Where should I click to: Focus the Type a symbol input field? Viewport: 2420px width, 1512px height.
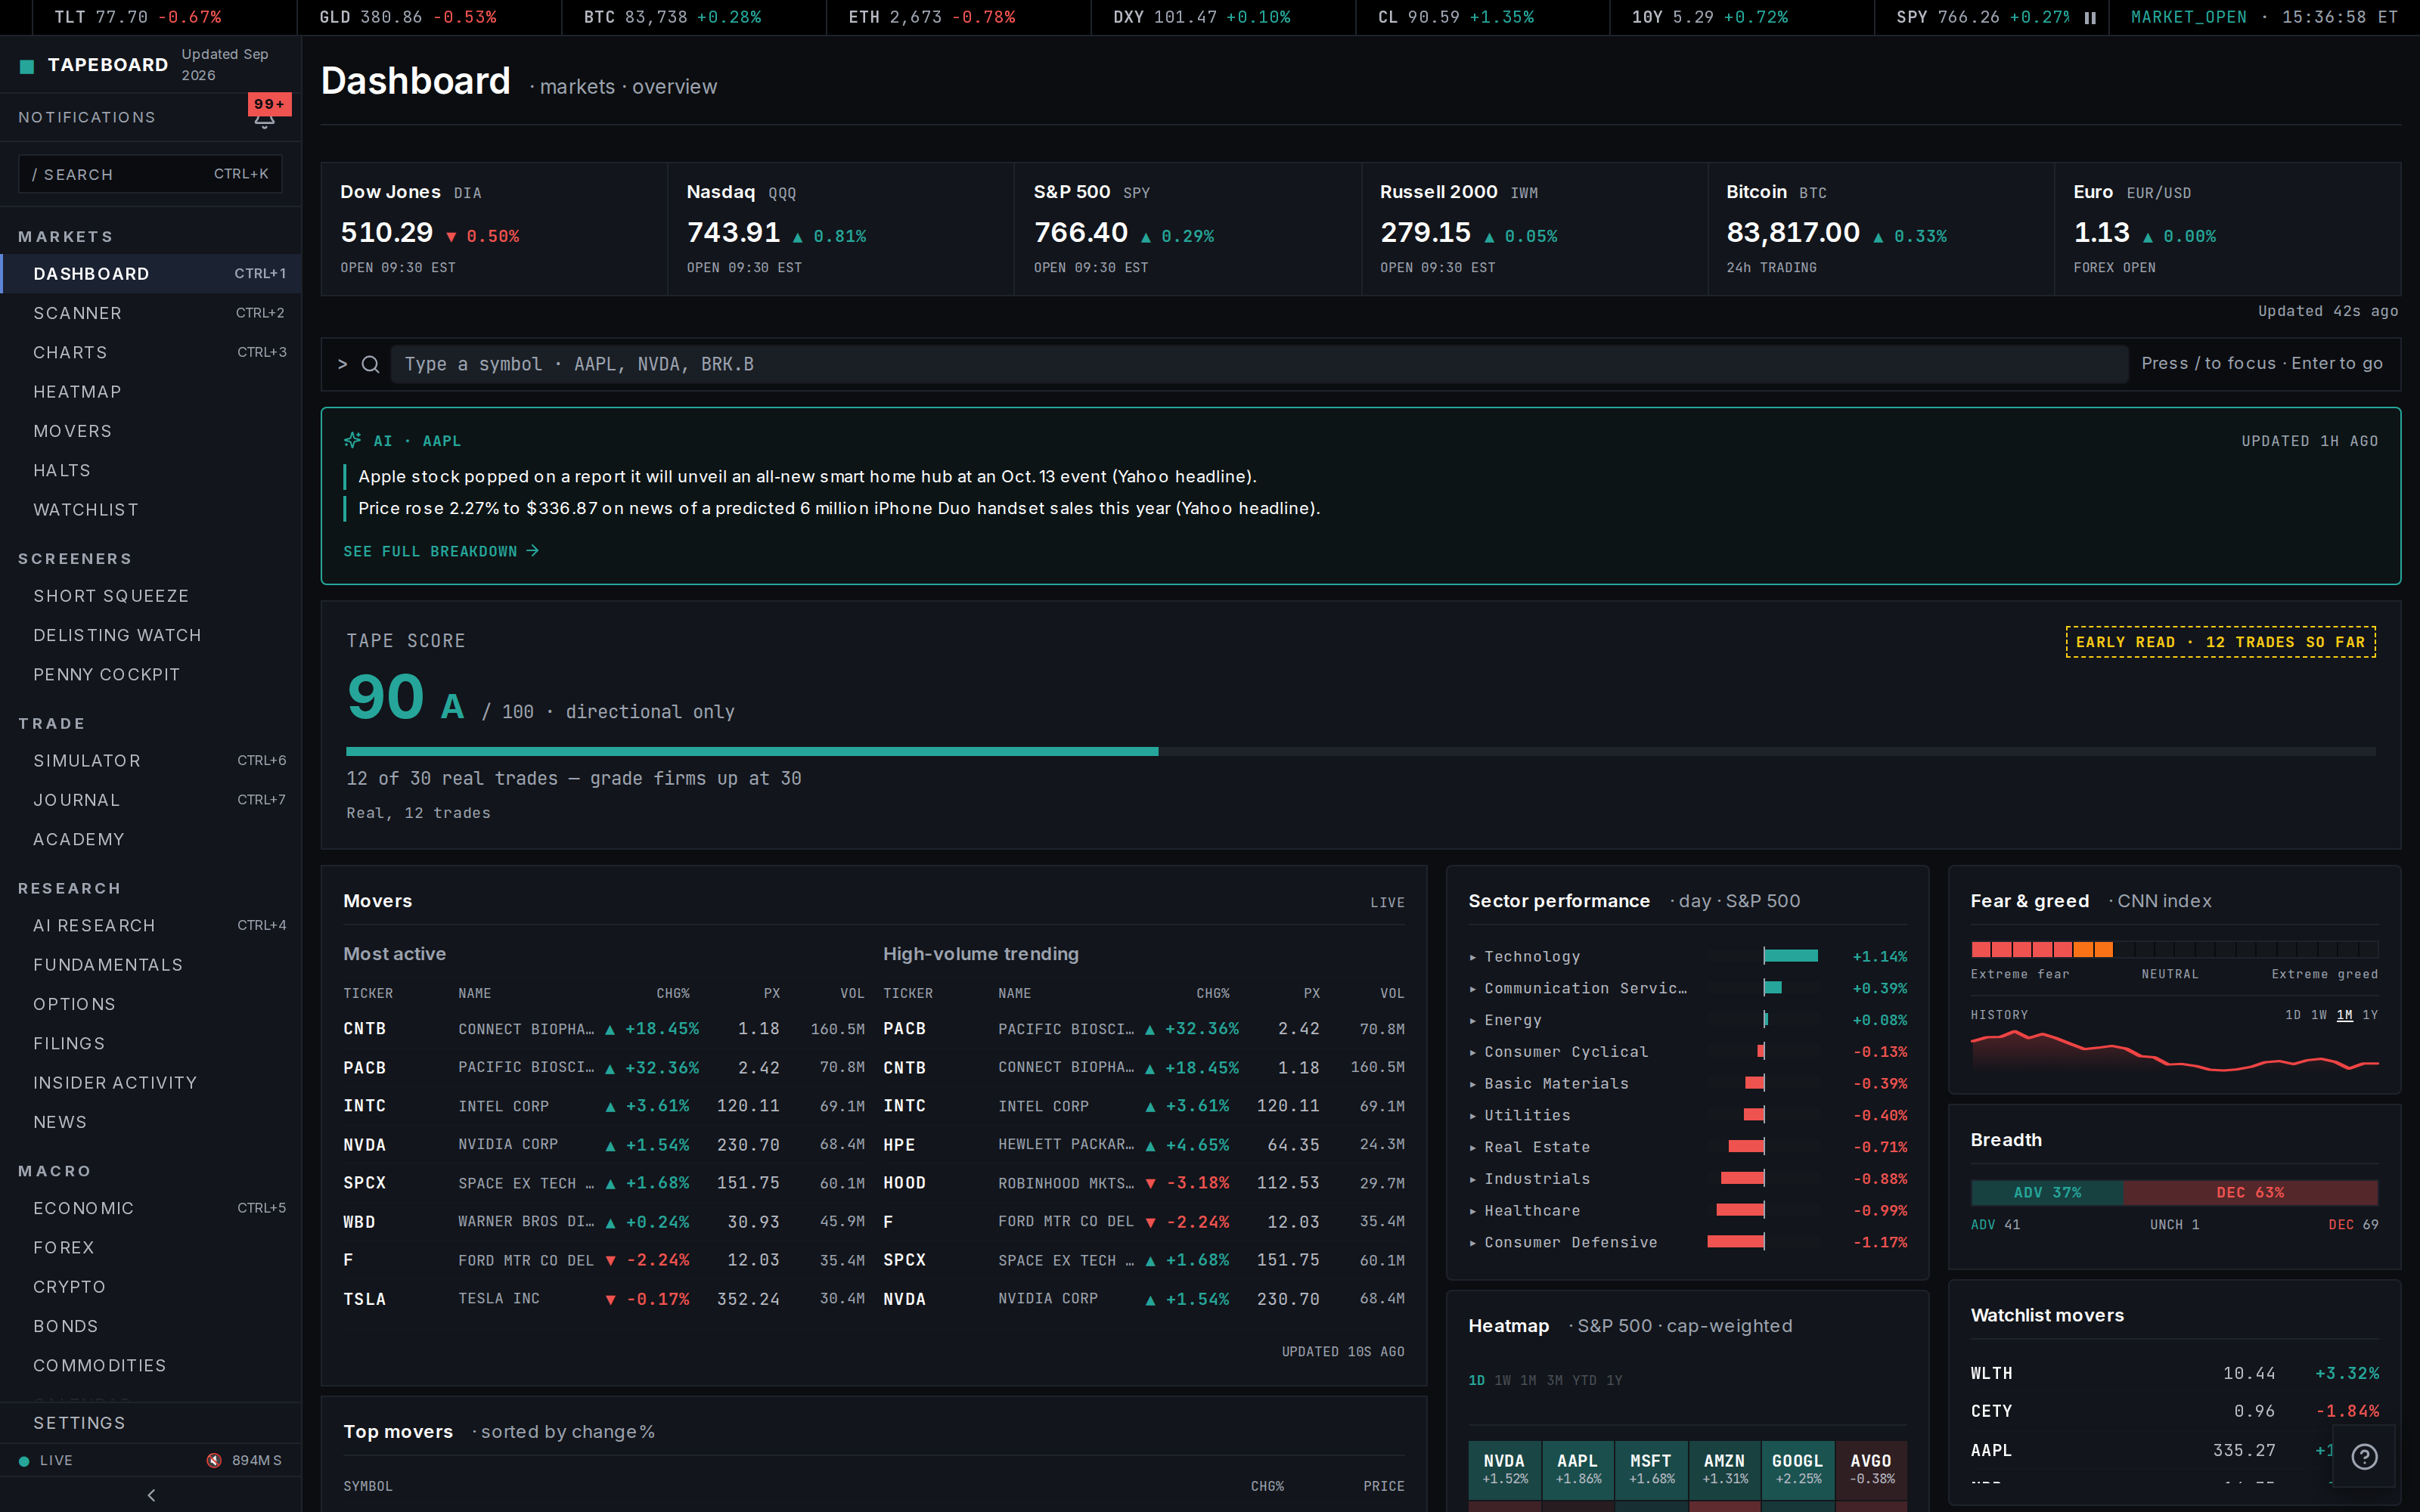click(1259, 364)
